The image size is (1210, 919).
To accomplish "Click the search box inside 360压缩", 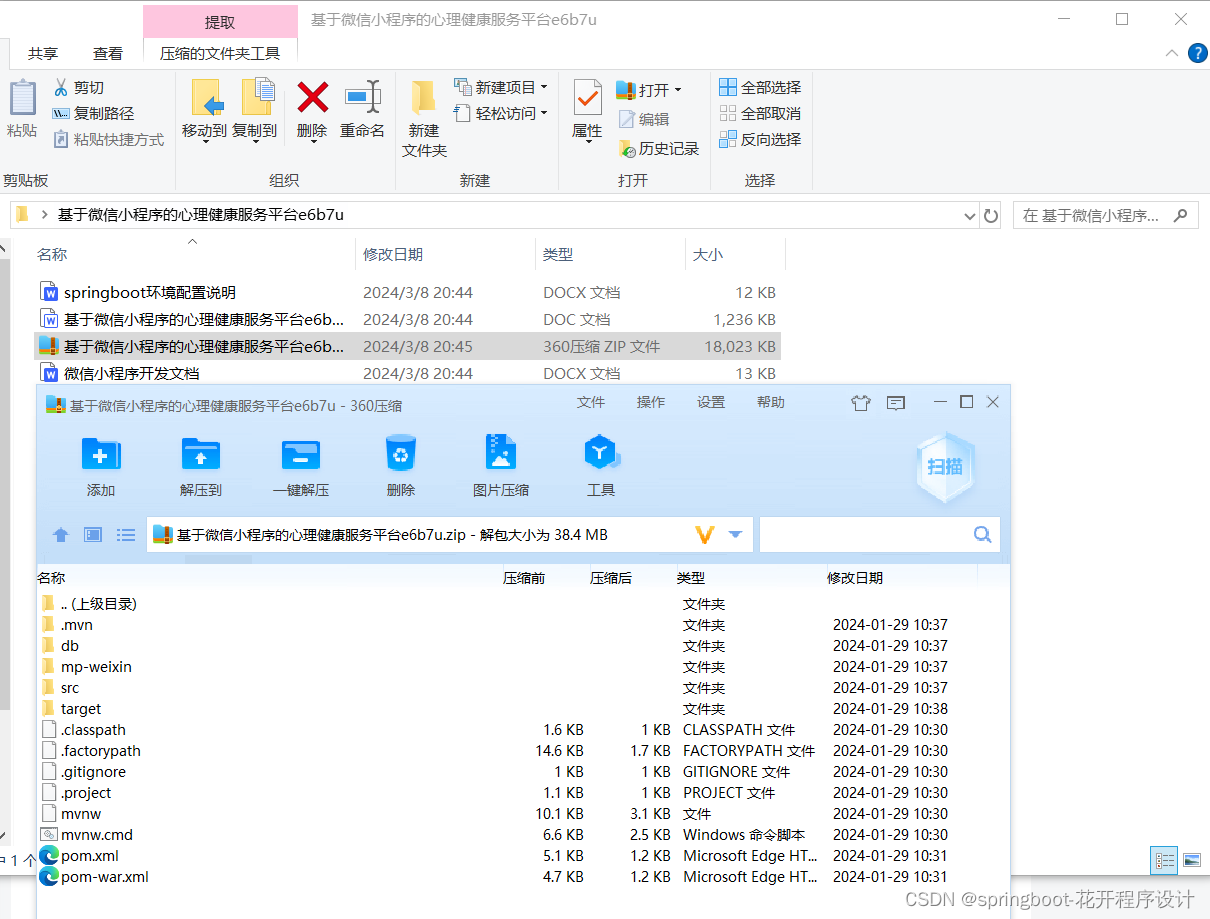I will [x=870, y=534].
